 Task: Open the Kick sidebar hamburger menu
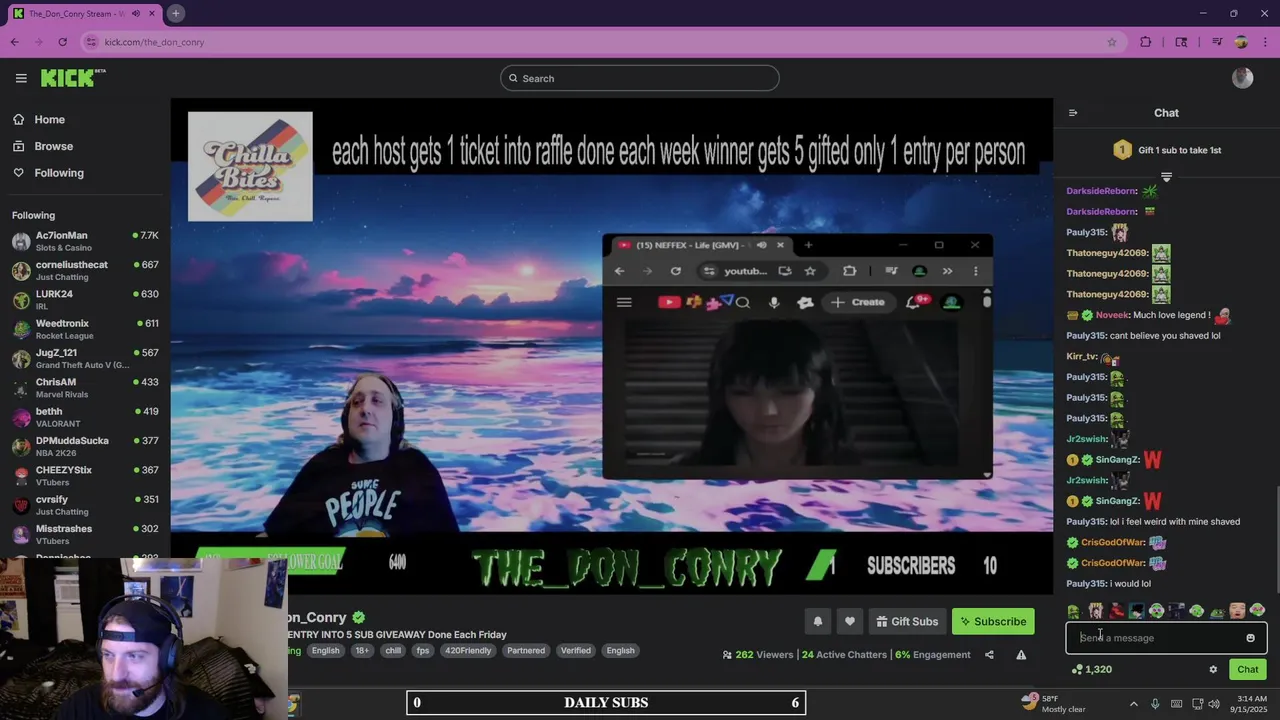coord(21,78)
